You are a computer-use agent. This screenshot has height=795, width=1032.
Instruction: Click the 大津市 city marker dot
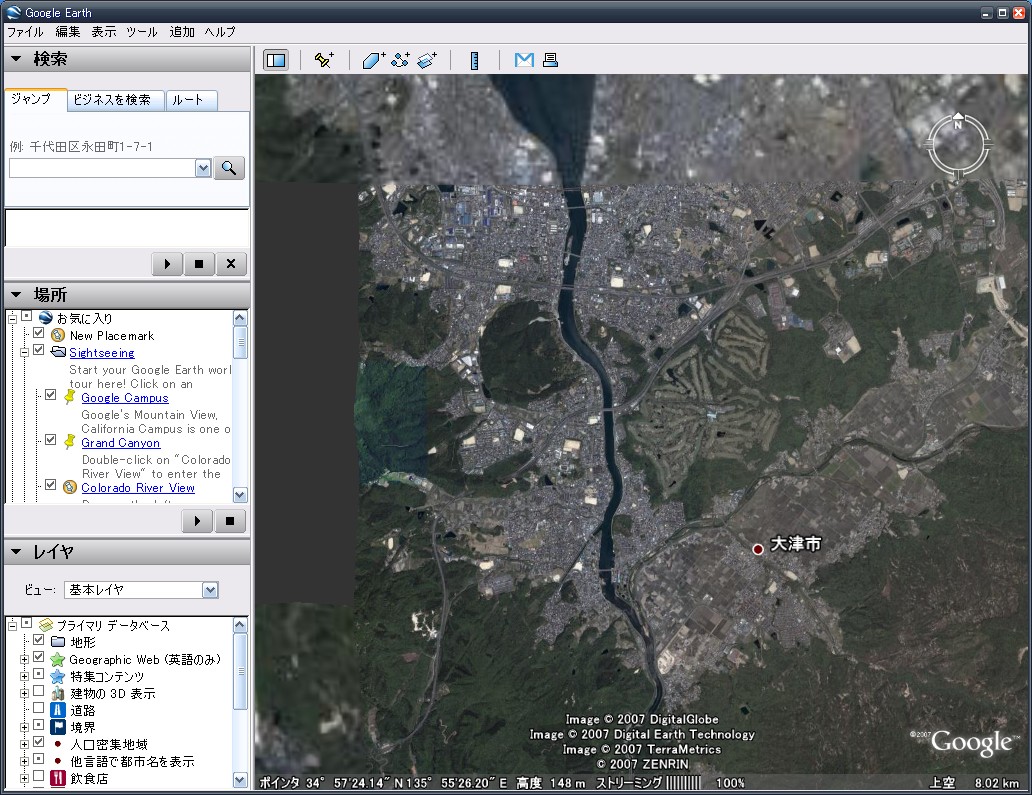(758, 549)
